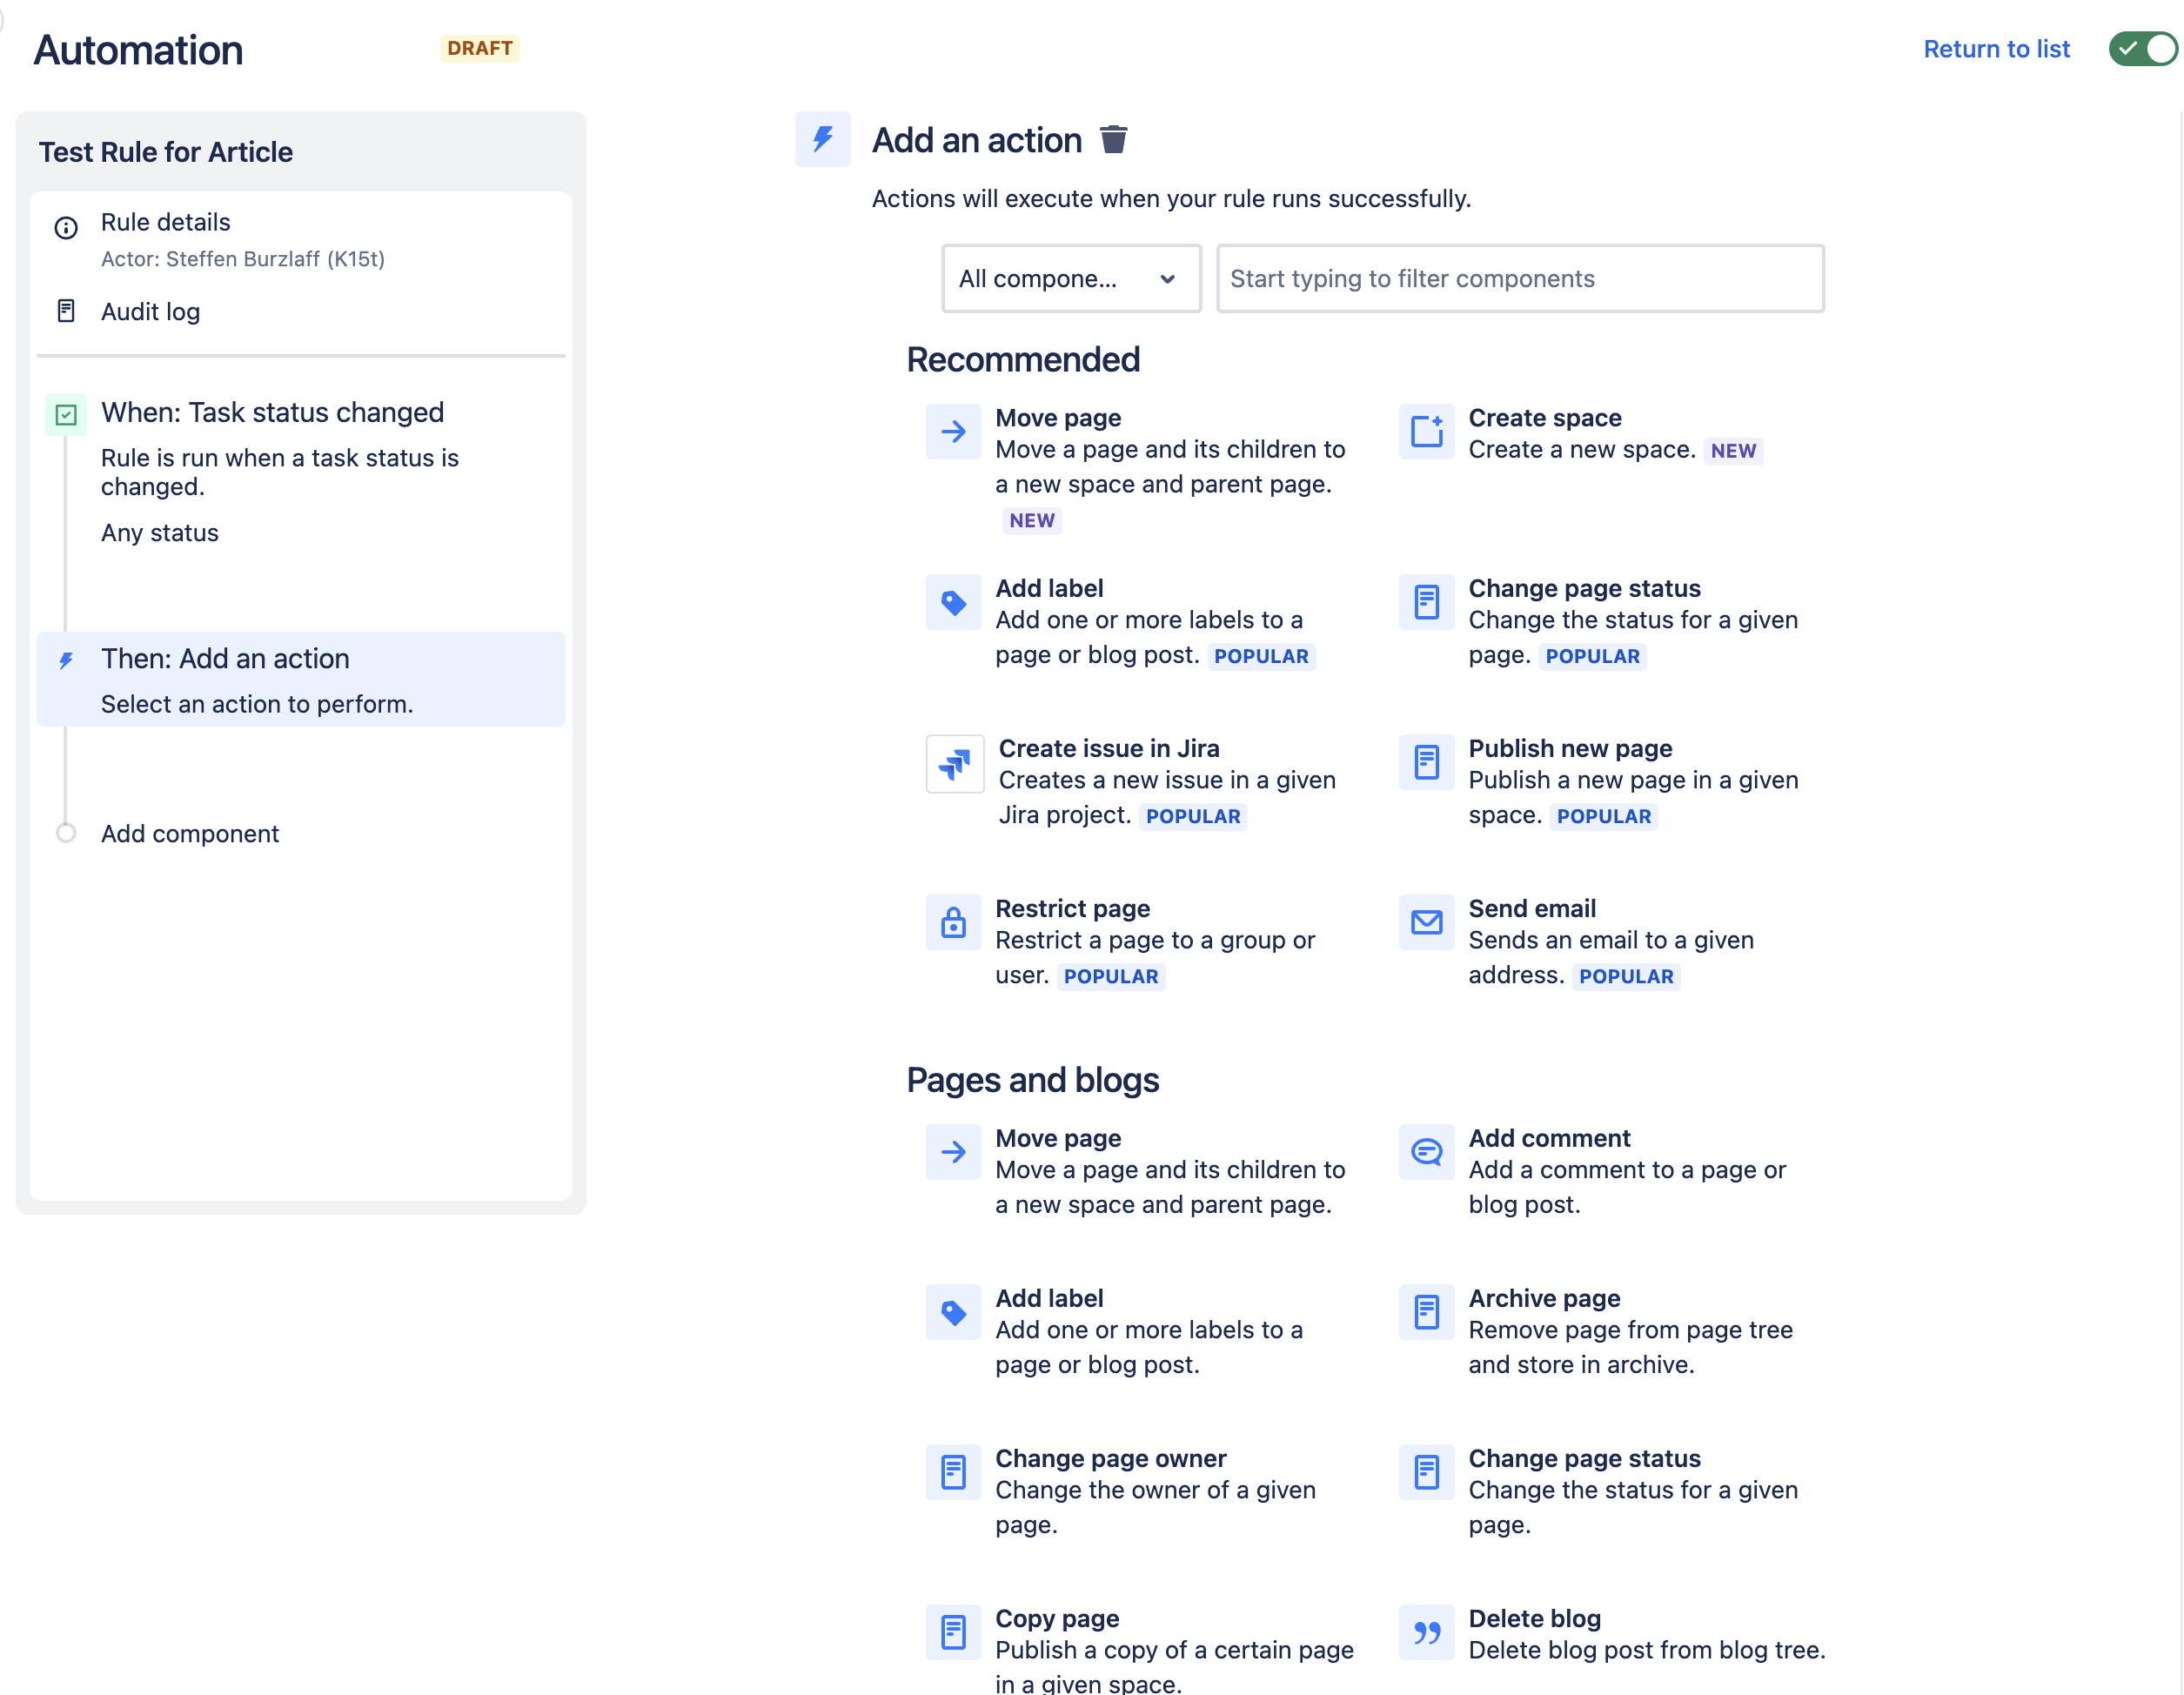Image resolution: width=2184 pixels, height=1695 pixels.
Task: Select When: Task status changed trigger
Action: 300,472
